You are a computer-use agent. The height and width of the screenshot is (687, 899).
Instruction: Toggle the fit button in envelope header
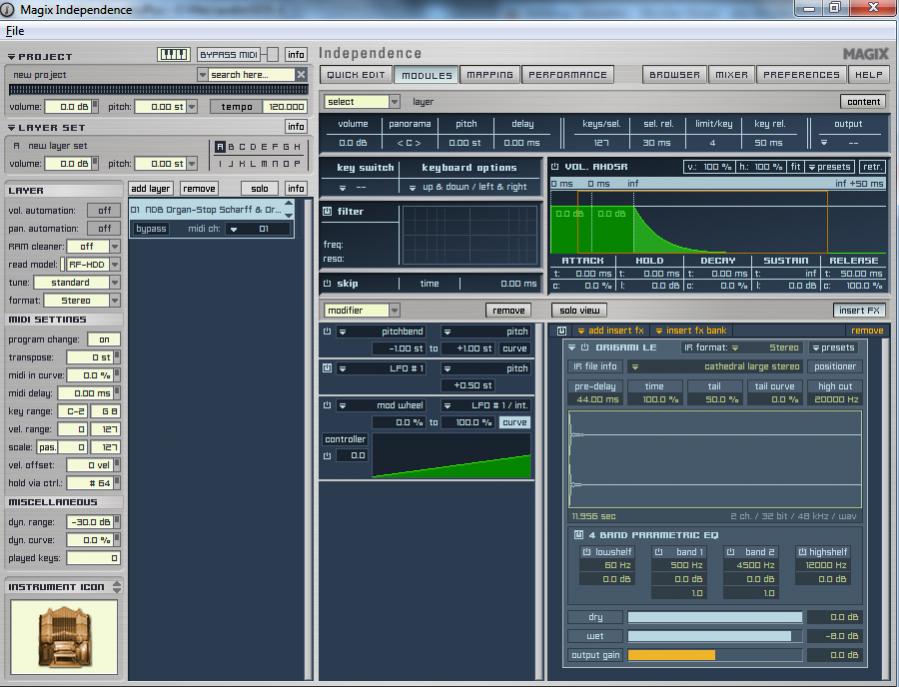pyautogui.click(x=795, y=167)
